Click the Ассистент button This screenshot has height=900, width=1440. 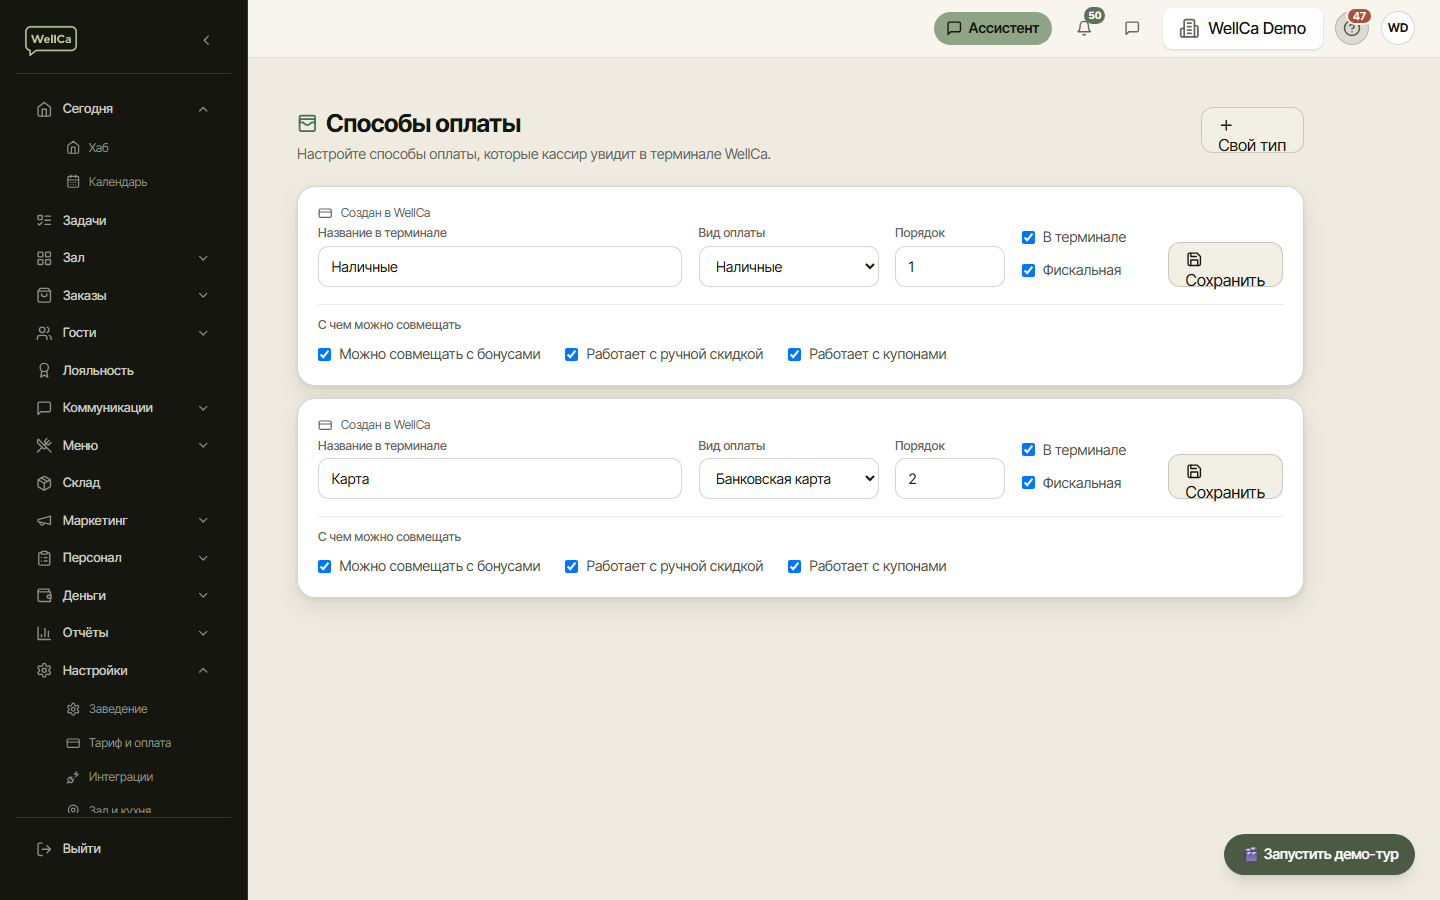[x=993, y=28]
